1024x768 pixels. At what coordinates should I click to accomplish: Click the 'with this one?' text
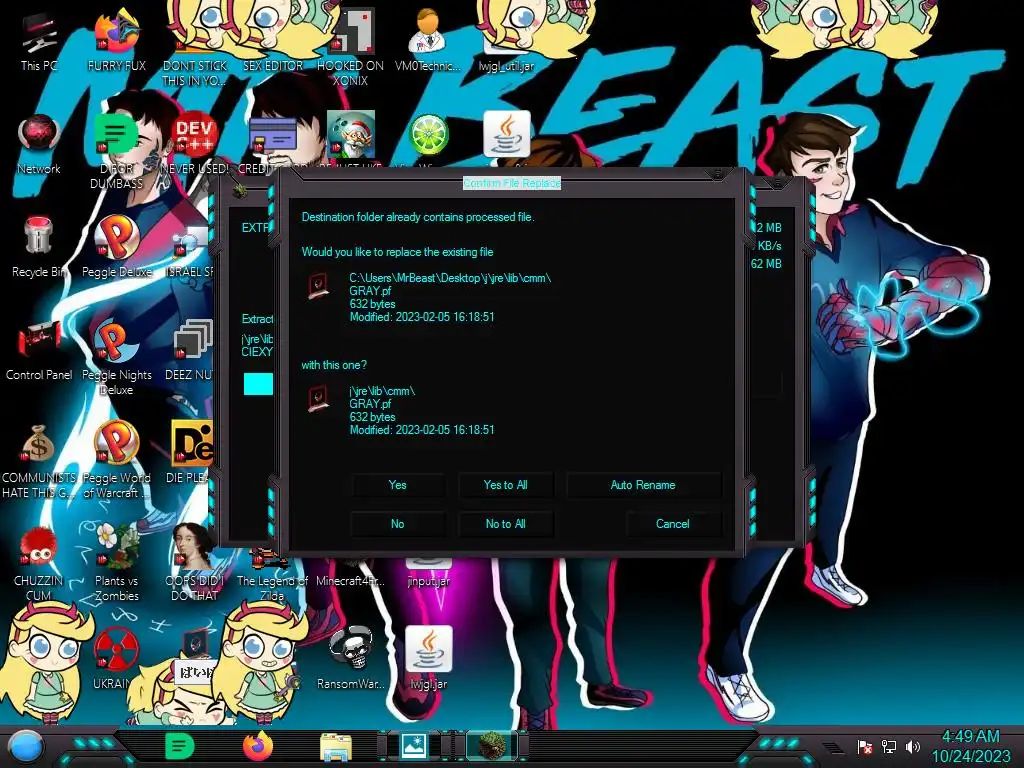(x=334, y=365)
